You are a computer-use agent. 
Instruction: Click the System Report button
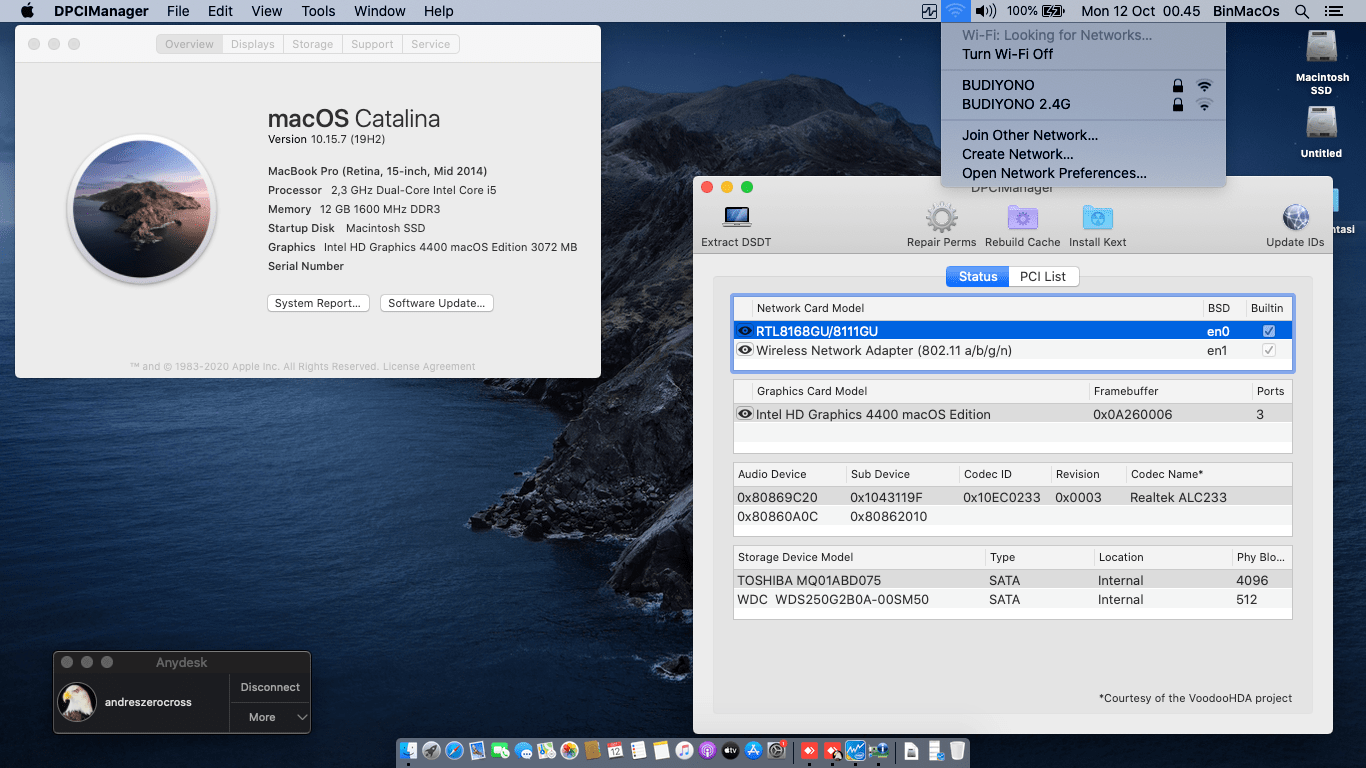point(318,302)
